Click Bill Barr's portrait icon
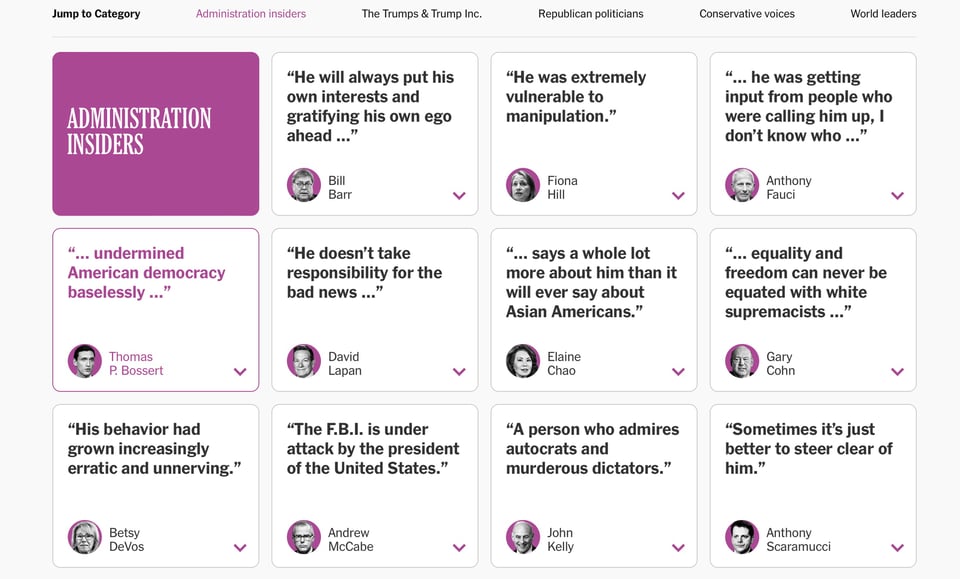The height and width of the screenshot is (579, 960). [x=304, y=185]
